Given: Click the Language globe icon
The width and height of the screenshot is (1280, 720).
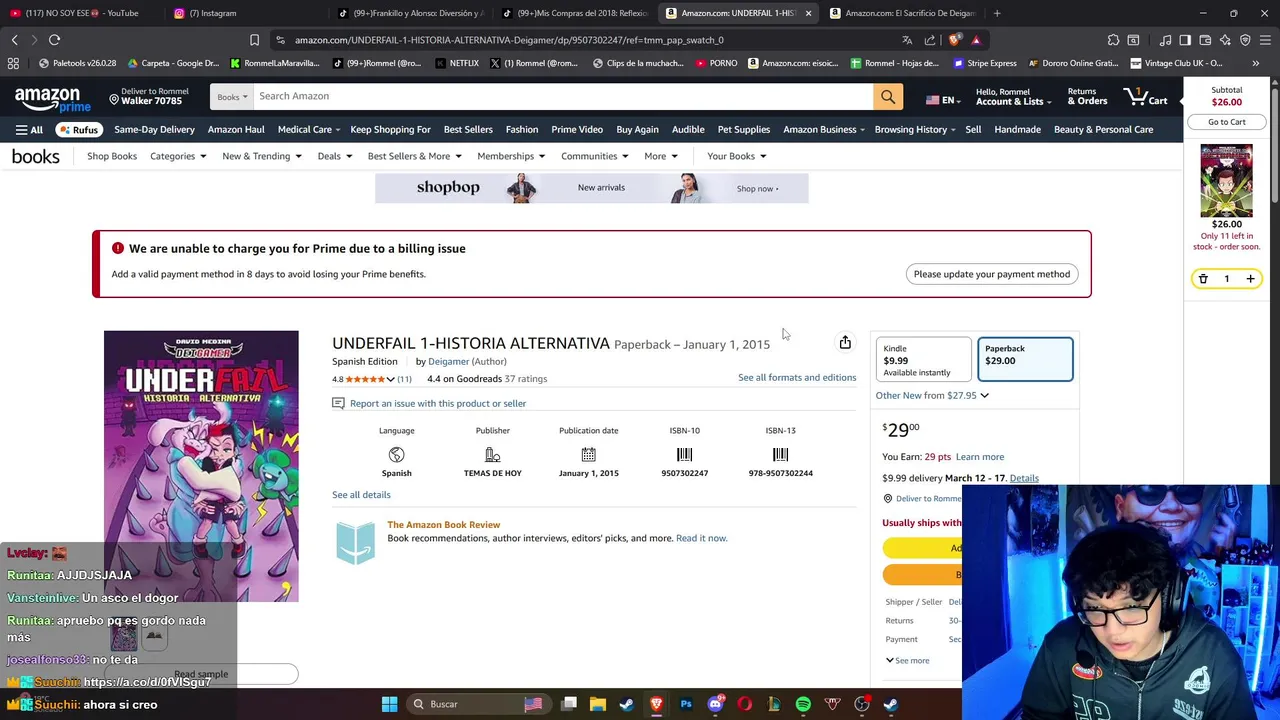Looking at the screenshot, I should click(396, 455).
